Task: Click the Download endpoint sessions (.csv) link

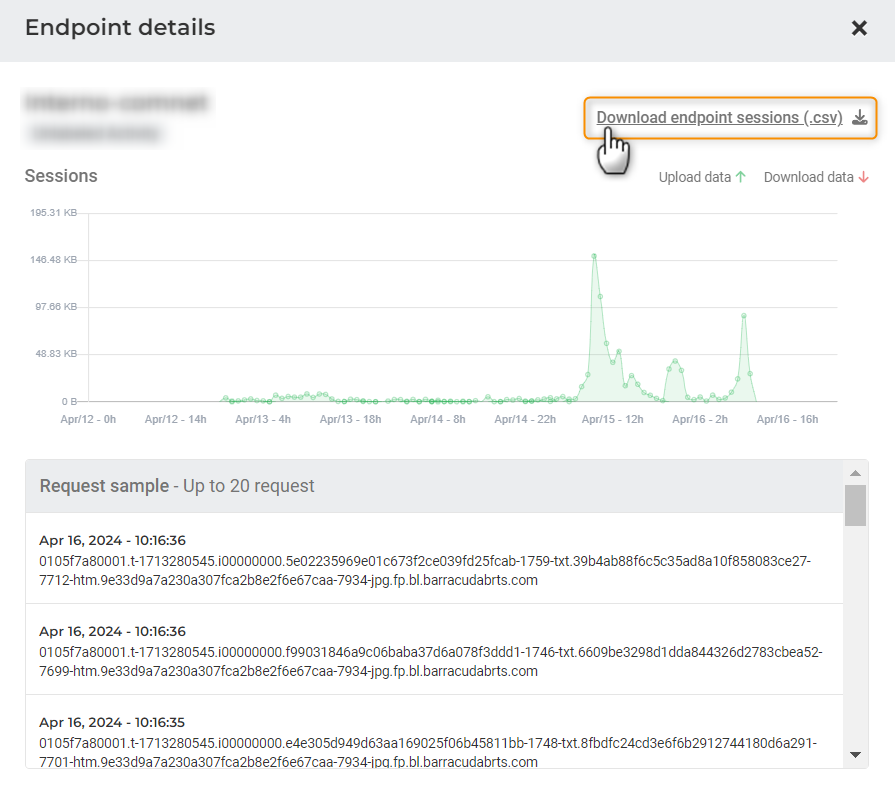Action: tap(719, 118)
